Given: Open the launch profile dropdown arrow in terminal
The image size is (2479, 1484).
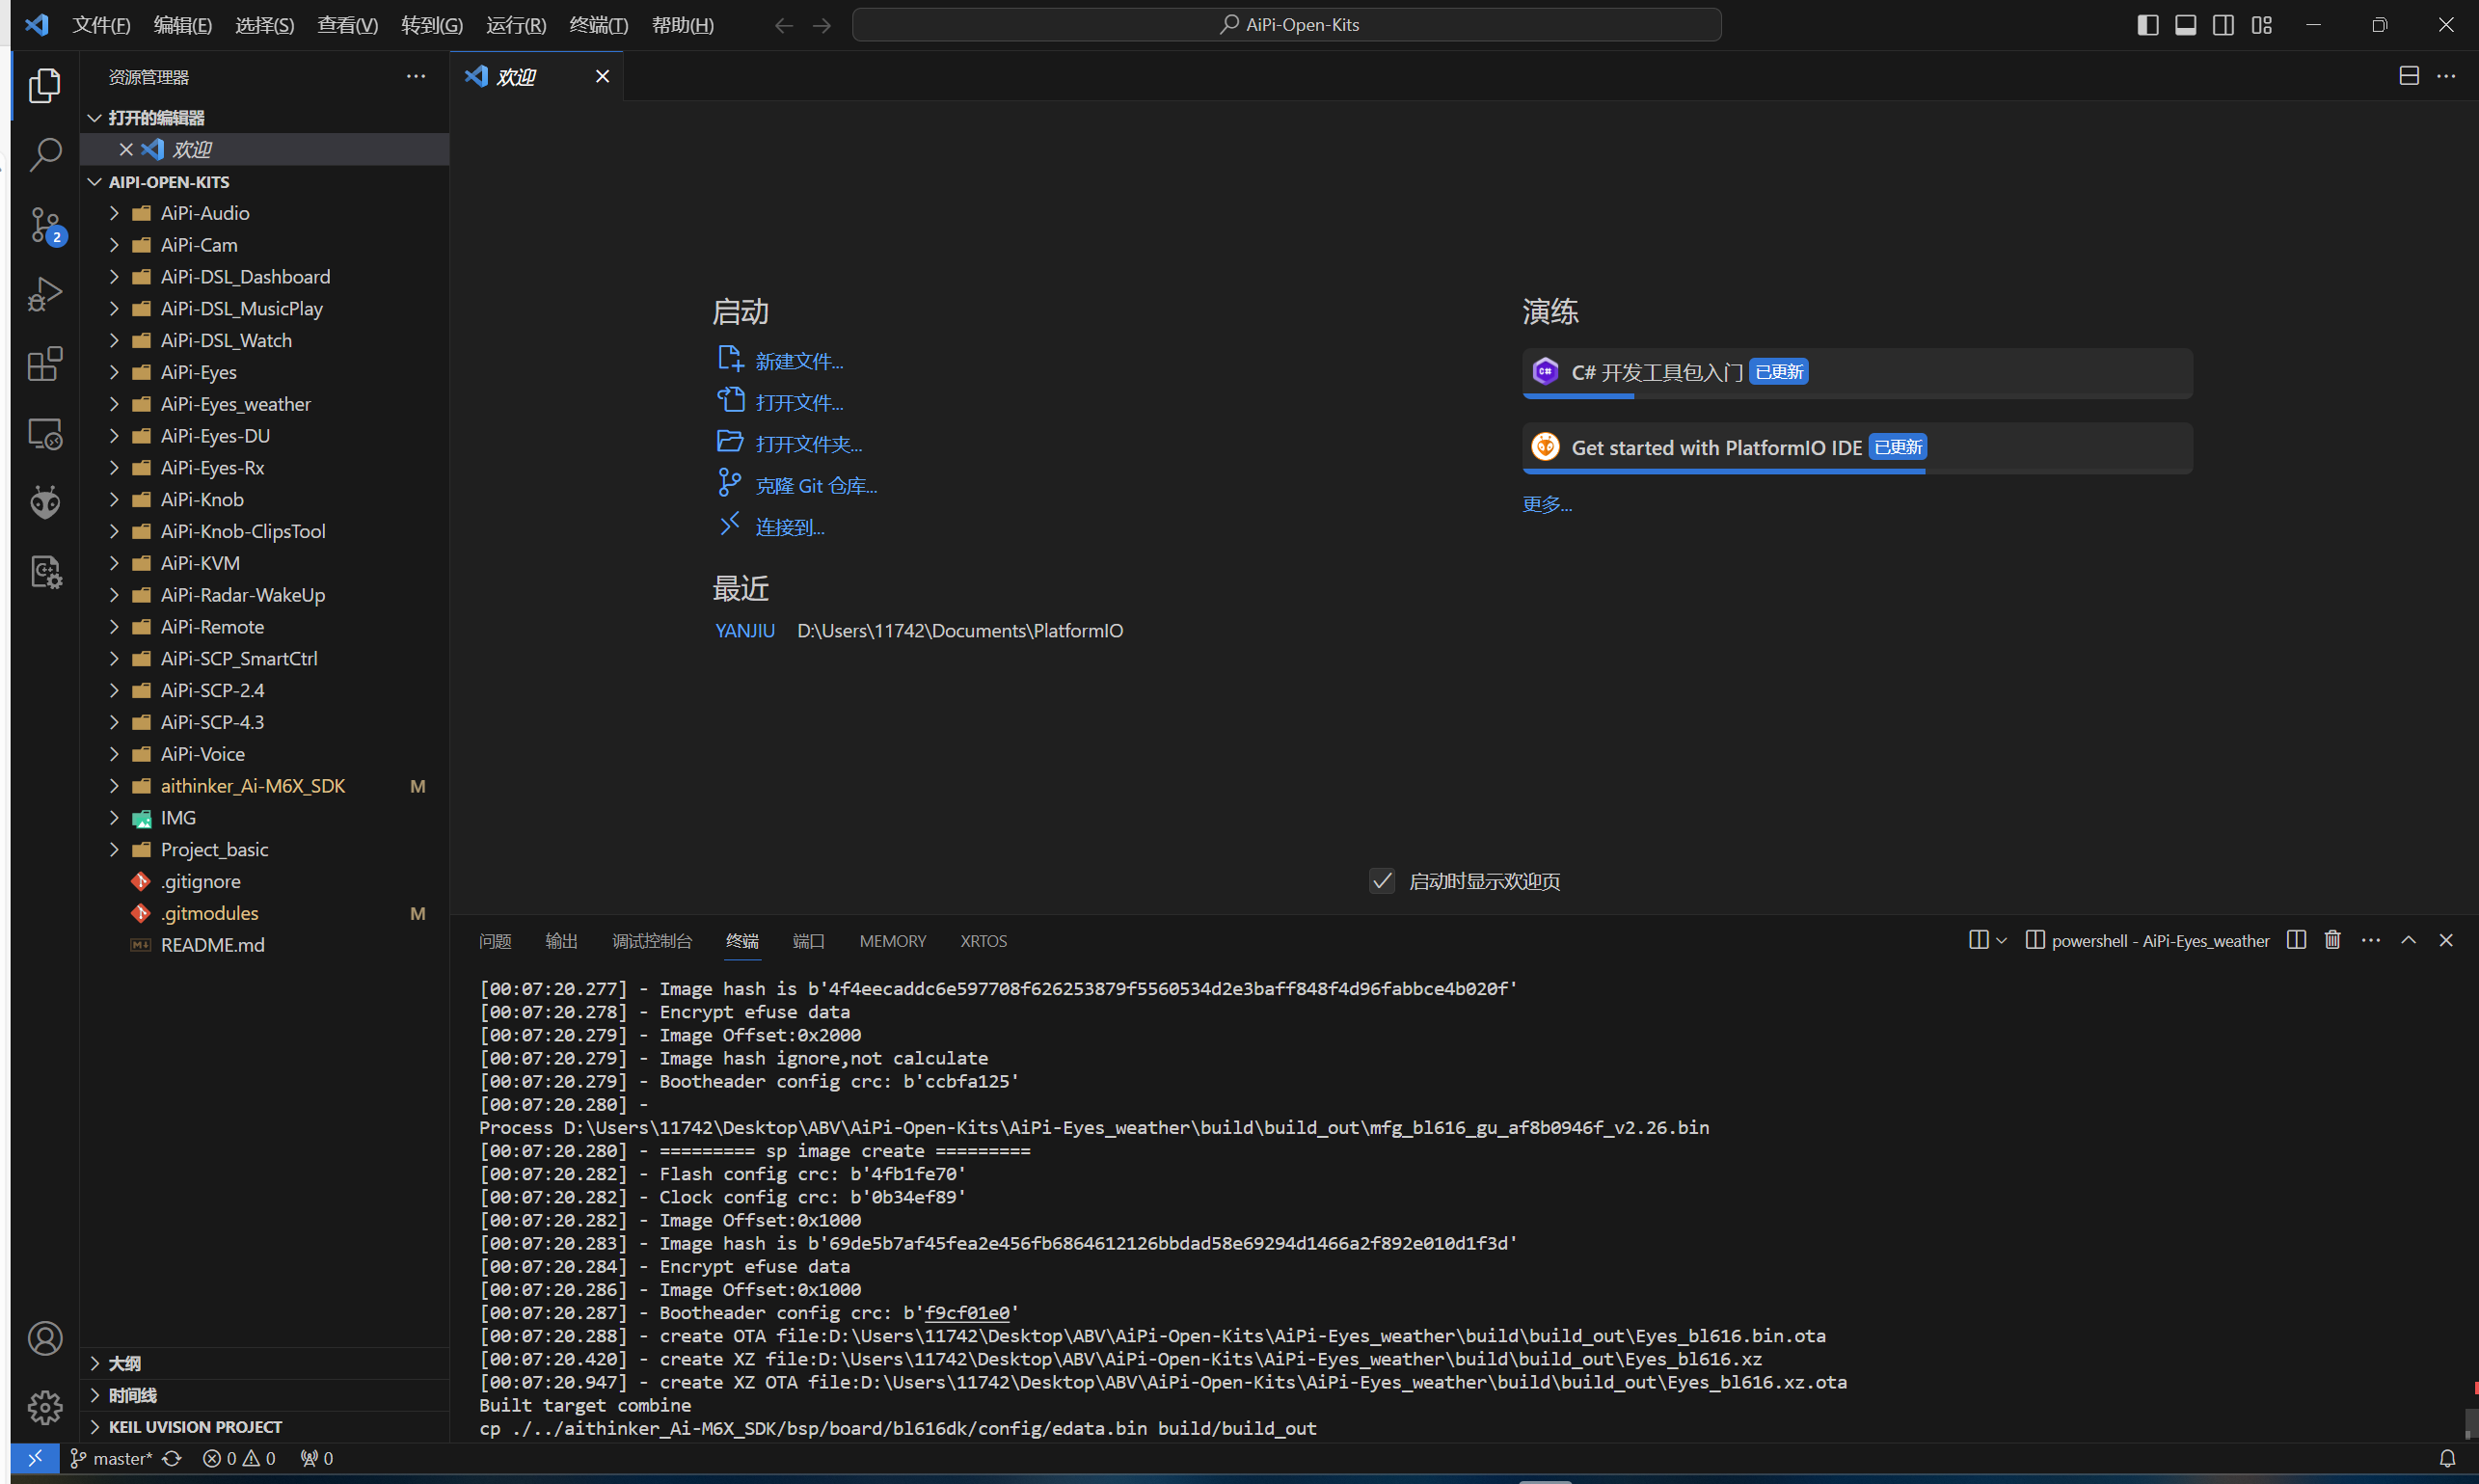Looking at the screenshot, I should pyautogui.click(x=2001, y=940).
